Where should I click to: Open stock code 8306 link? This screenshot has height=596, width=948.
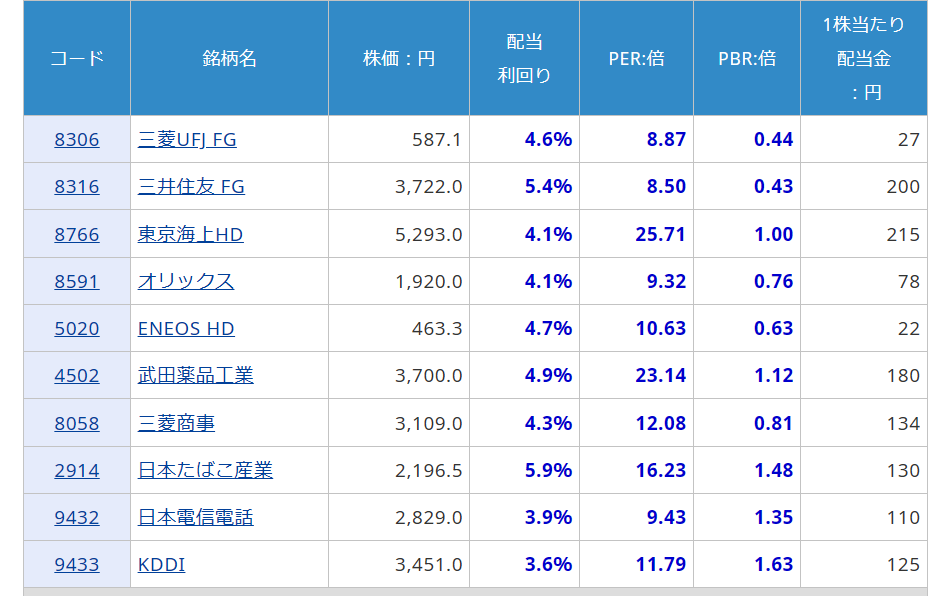pyautogui.click(x=77, y=140)
